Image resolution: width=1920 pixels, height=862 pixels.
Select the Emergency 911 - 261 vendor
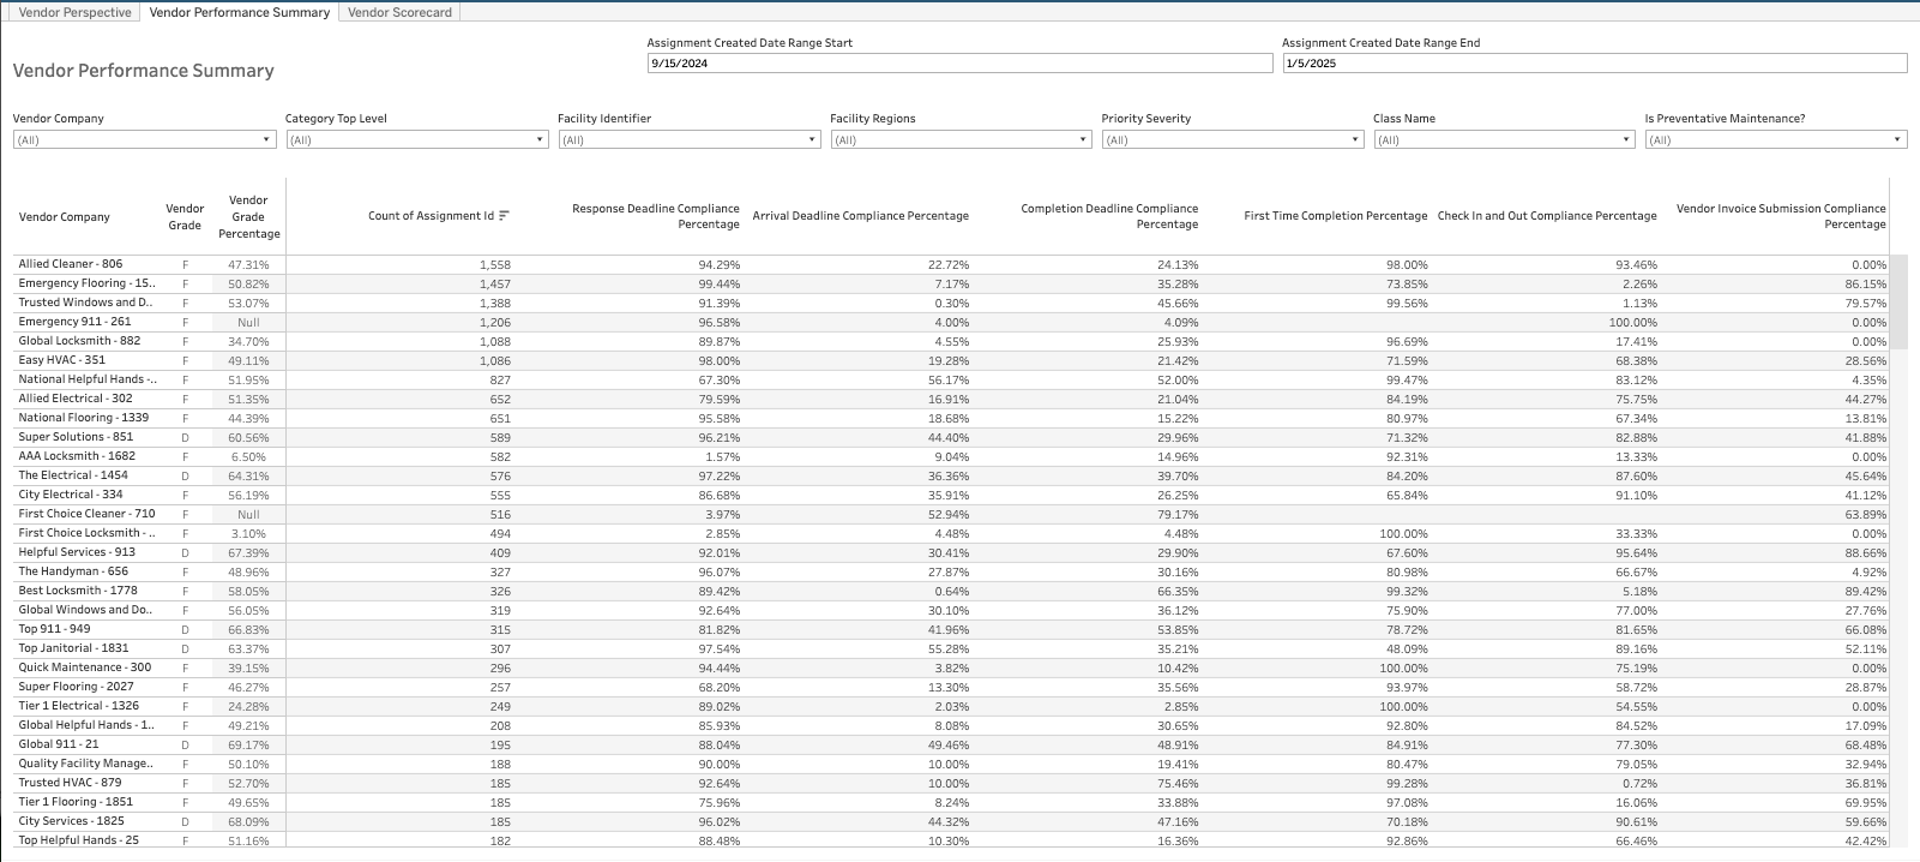(74, 322)
